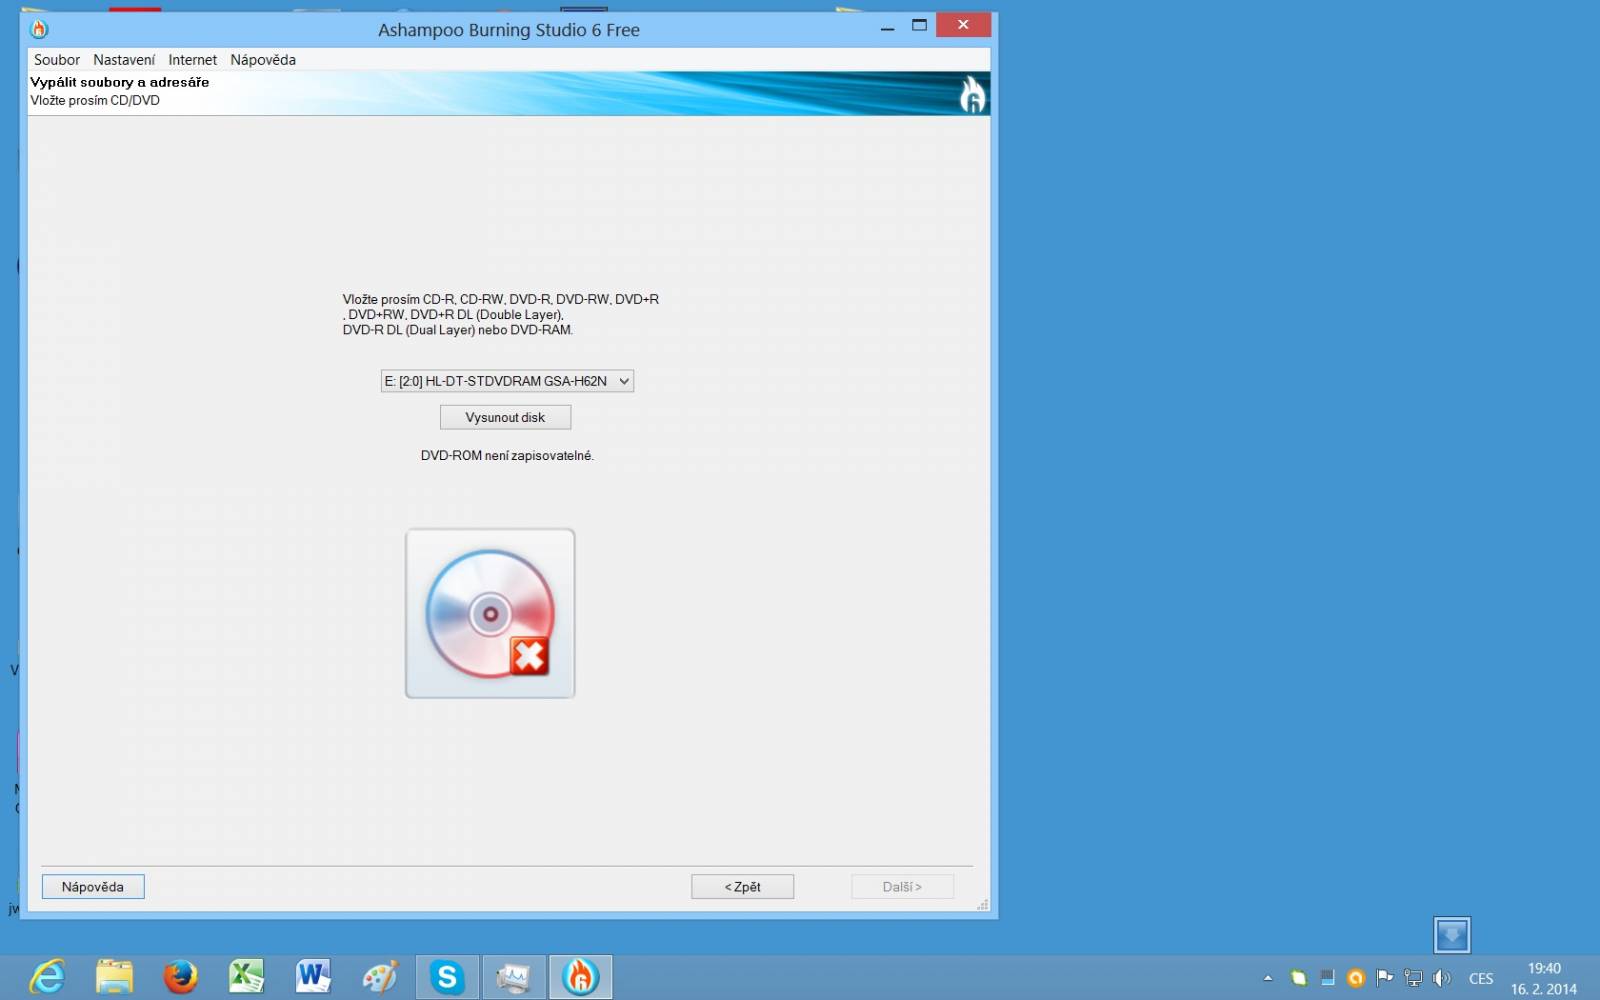The width and height of the screenshot is (1600, 1000).
Task: Click the disc status image with red X
Action: (490, 613)
